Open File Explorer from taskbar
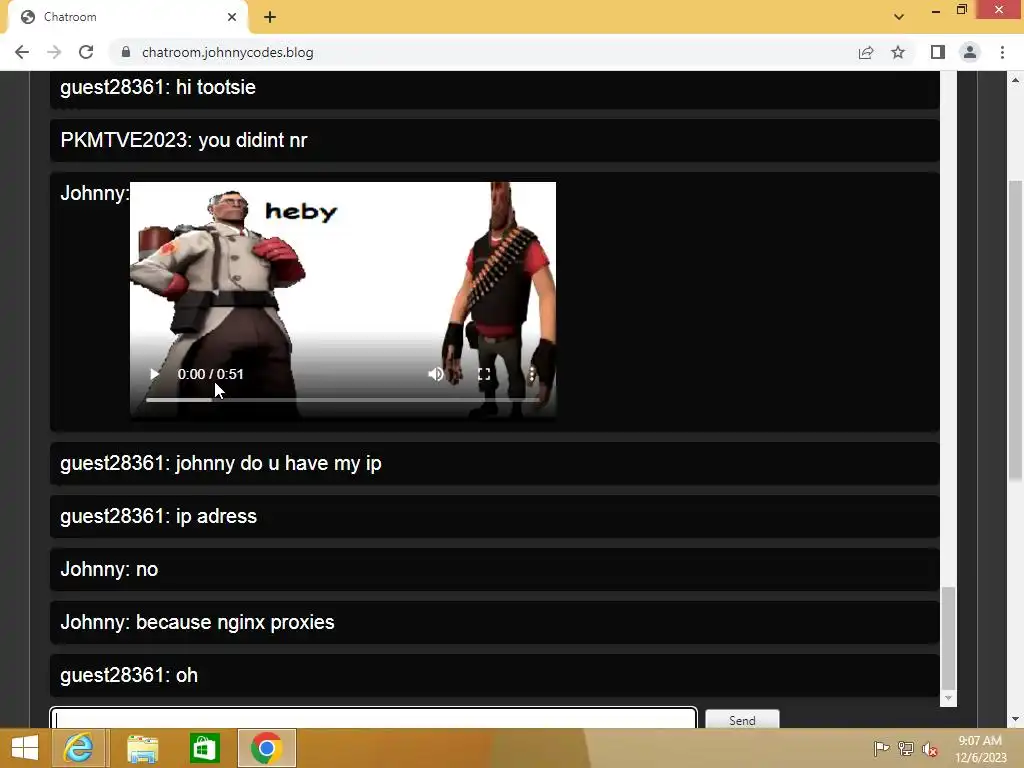Screen dimensions: 1024x768 (142, 748)
